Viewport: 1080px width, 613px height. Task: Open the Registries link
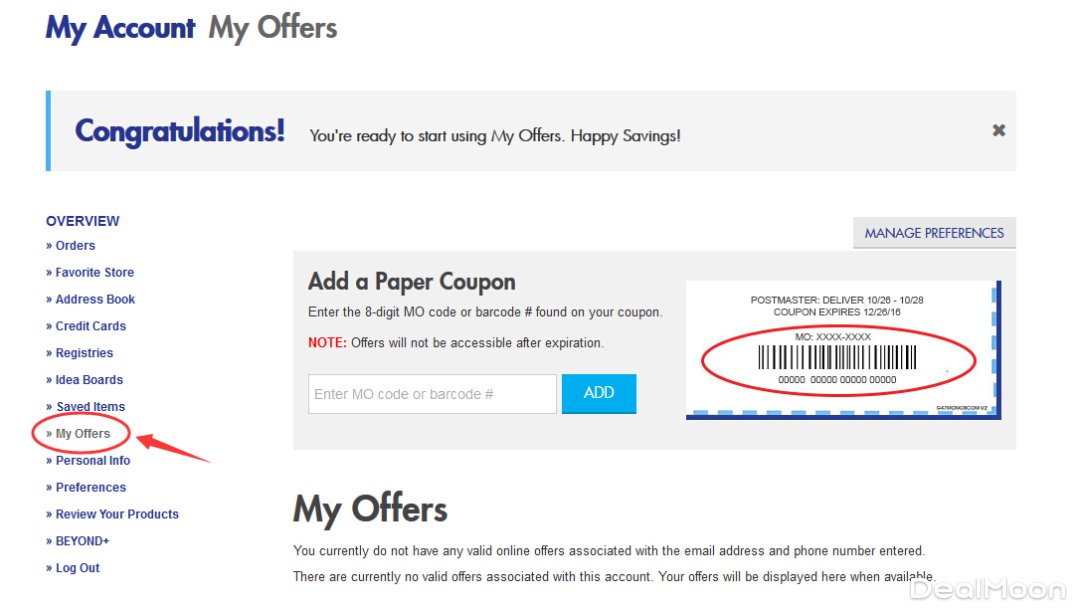(x=84, y=354)
